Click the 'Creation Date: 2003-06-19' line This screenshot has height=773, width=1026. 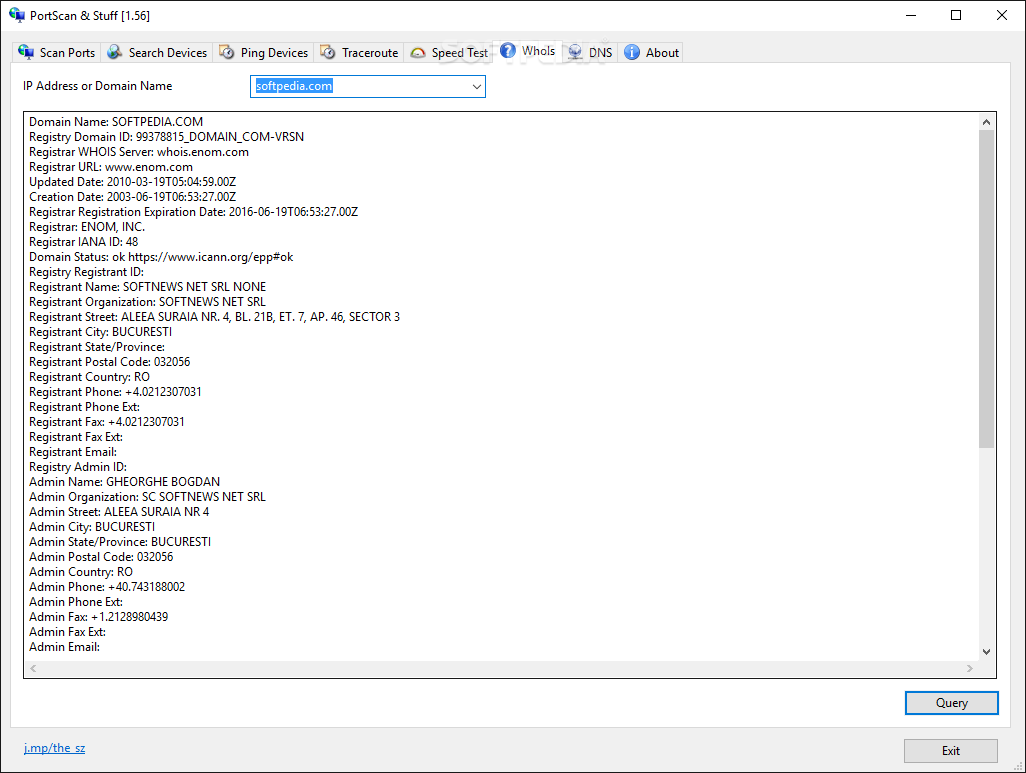coord(132,197)
